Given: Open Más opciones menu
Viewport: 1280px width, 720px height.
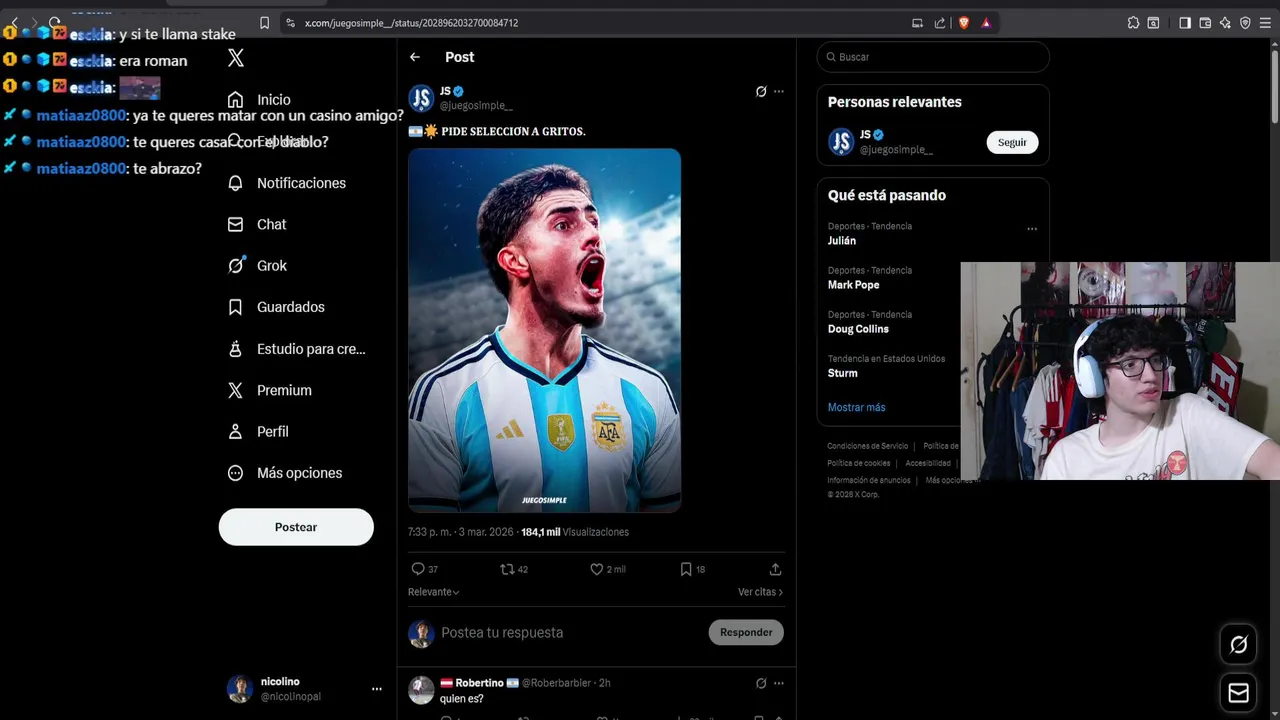Looking at the screenshot, I should pyautogui.click(x=285, y=473).
